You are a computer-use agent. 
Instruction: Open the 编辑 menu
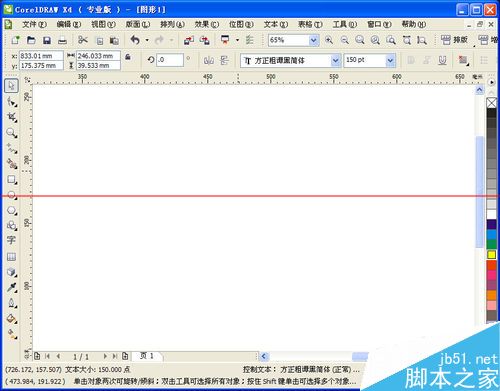click(69, 24)
